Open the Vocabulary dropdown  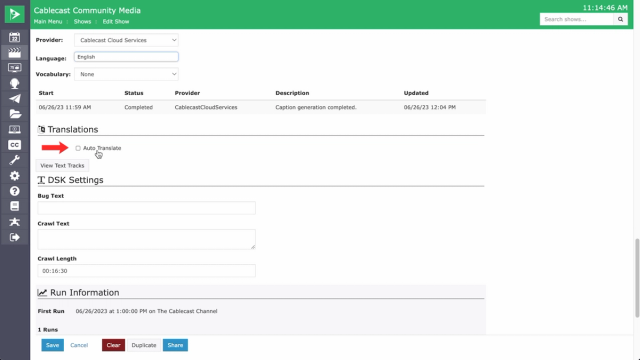(126, 74)
